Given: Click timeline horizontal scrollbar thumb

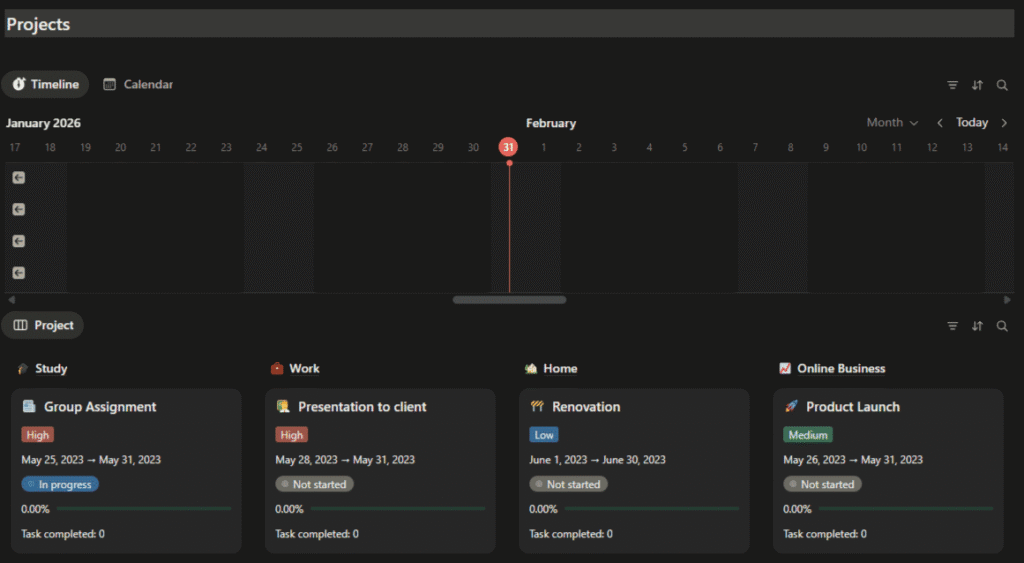Looking at the screenshot, I should pyautogui.click(x=509, y=300).
